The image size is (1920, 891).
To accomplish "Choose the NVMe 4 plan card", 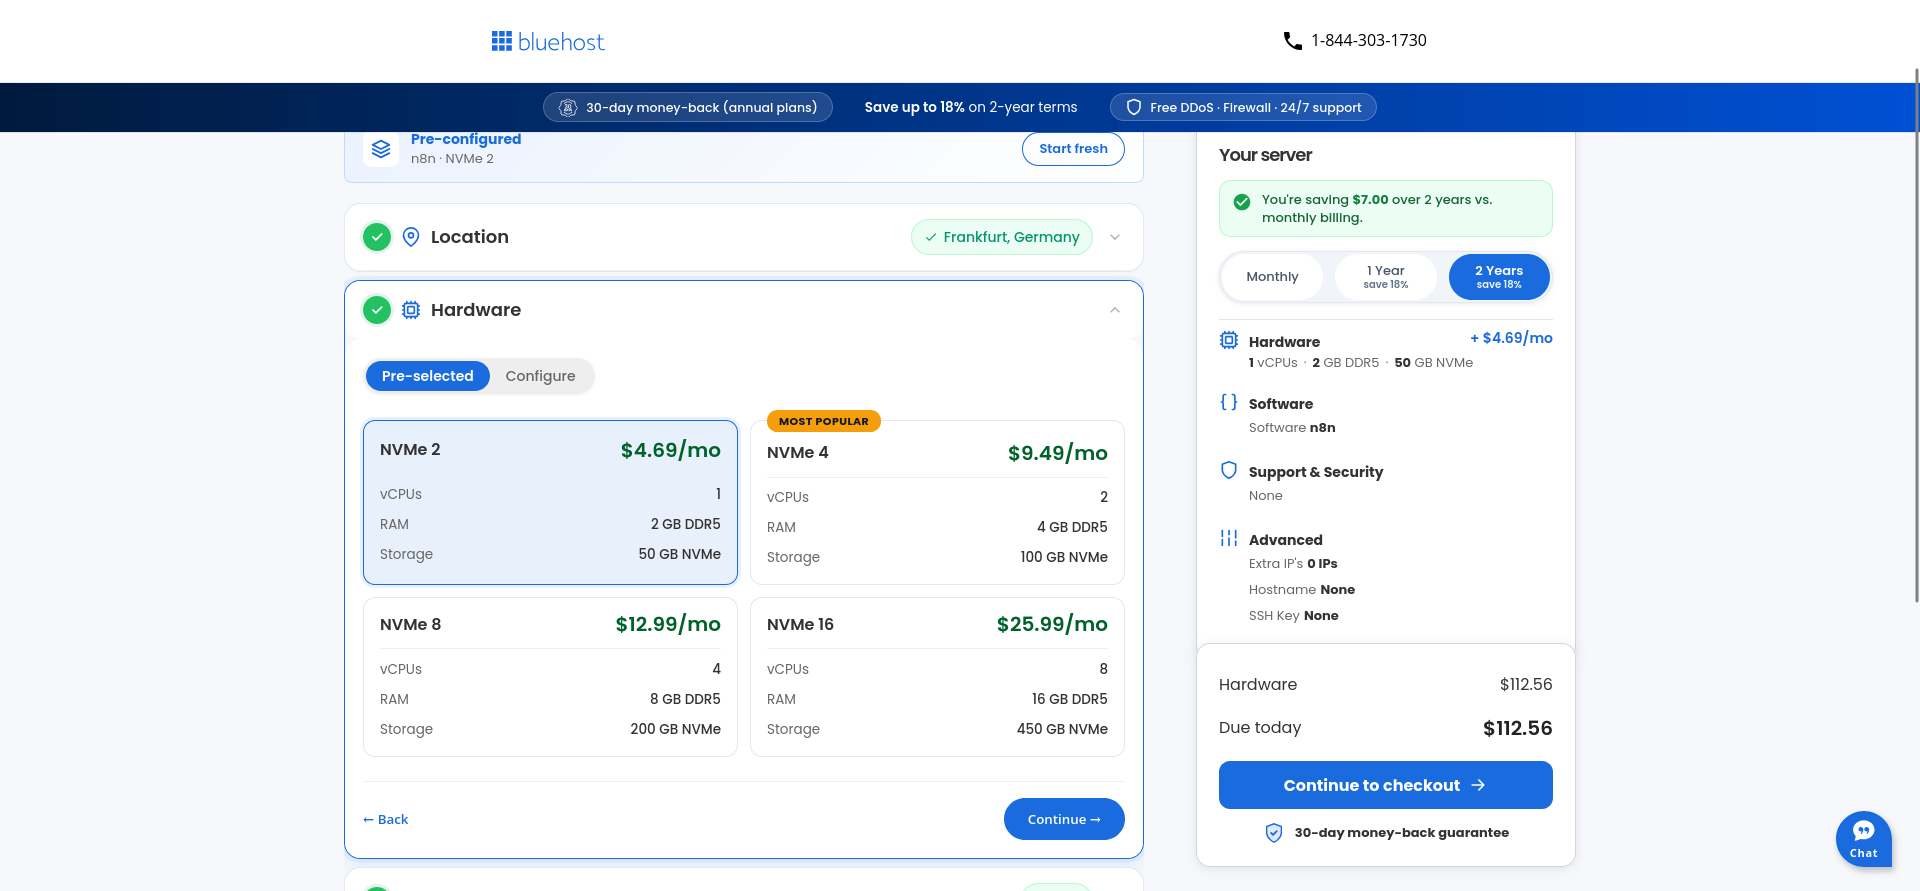I will point(937,502).
